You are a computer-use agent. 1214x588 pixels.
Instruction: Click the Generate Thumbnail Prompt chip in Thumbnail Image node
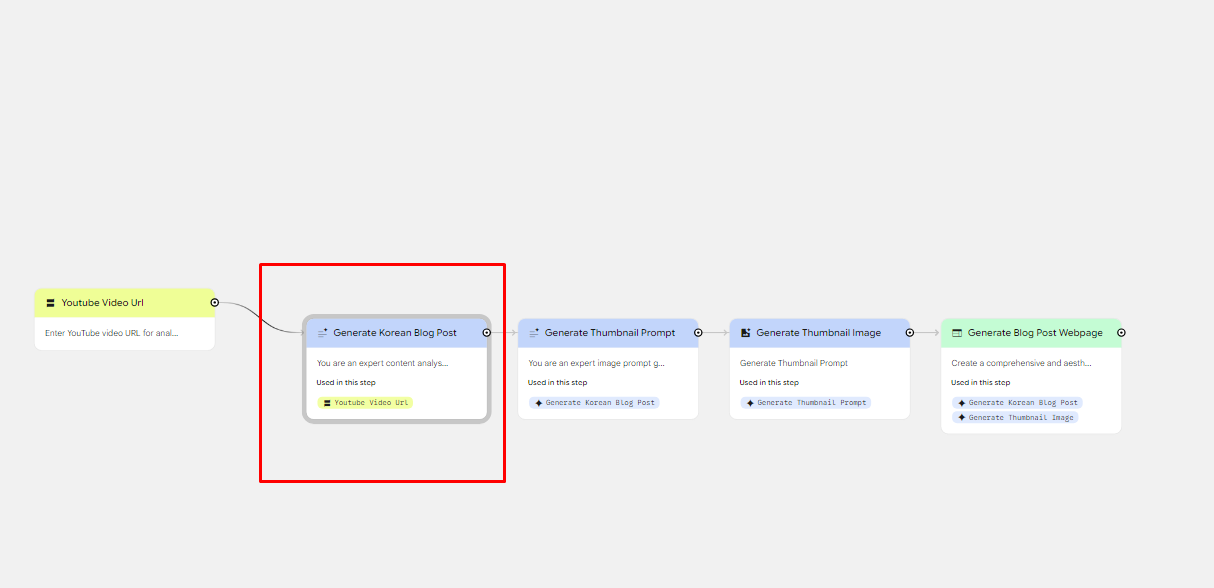[806, 403]
